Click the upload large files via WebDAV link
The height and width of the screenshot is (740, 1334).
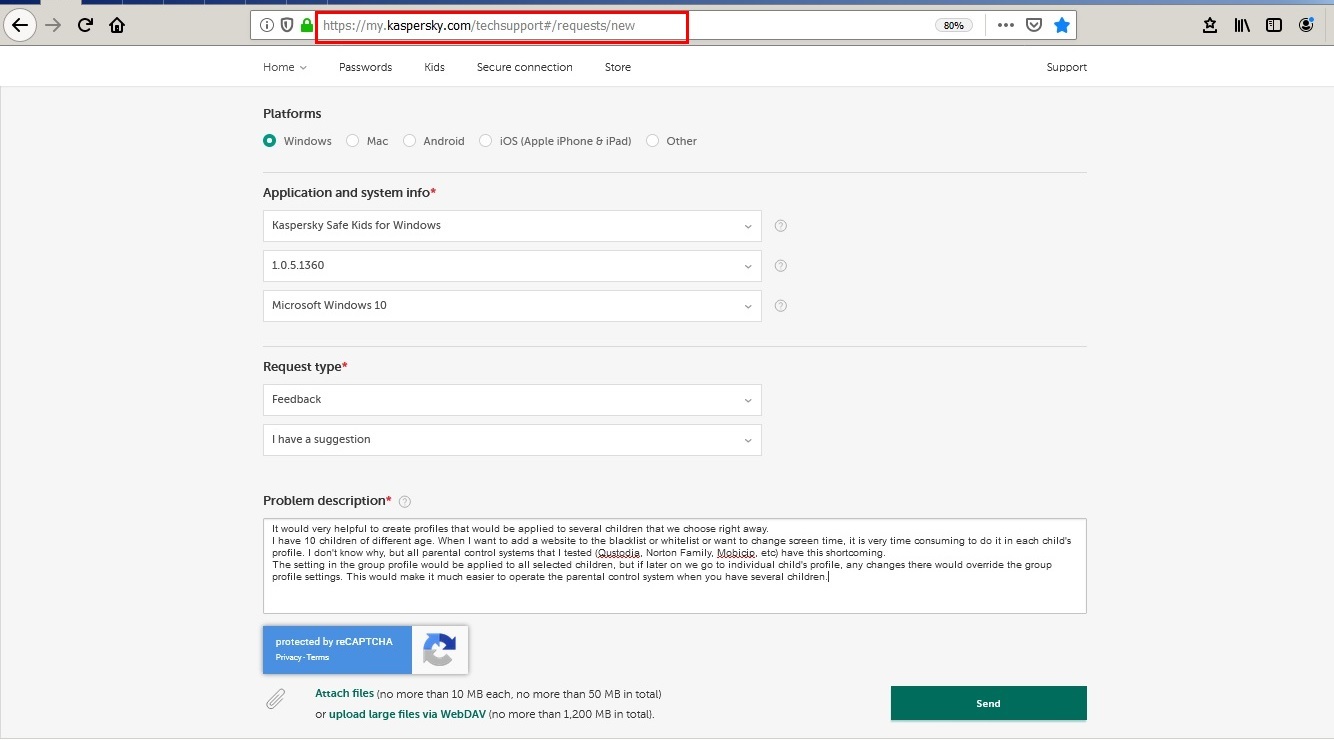(408, 714)
